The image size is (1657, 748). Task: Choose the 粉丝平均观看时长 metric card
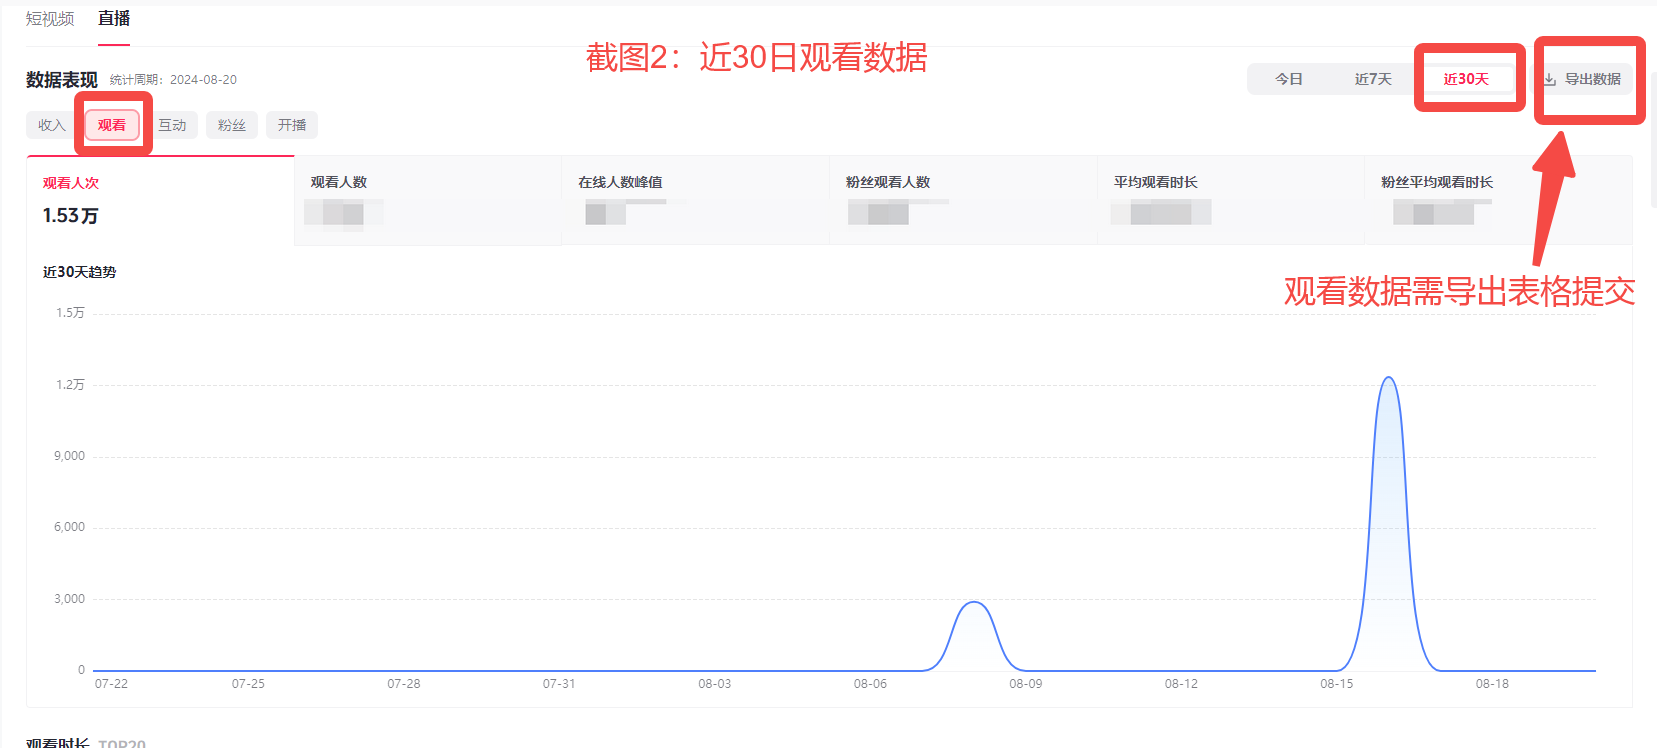coord(1498,200)
